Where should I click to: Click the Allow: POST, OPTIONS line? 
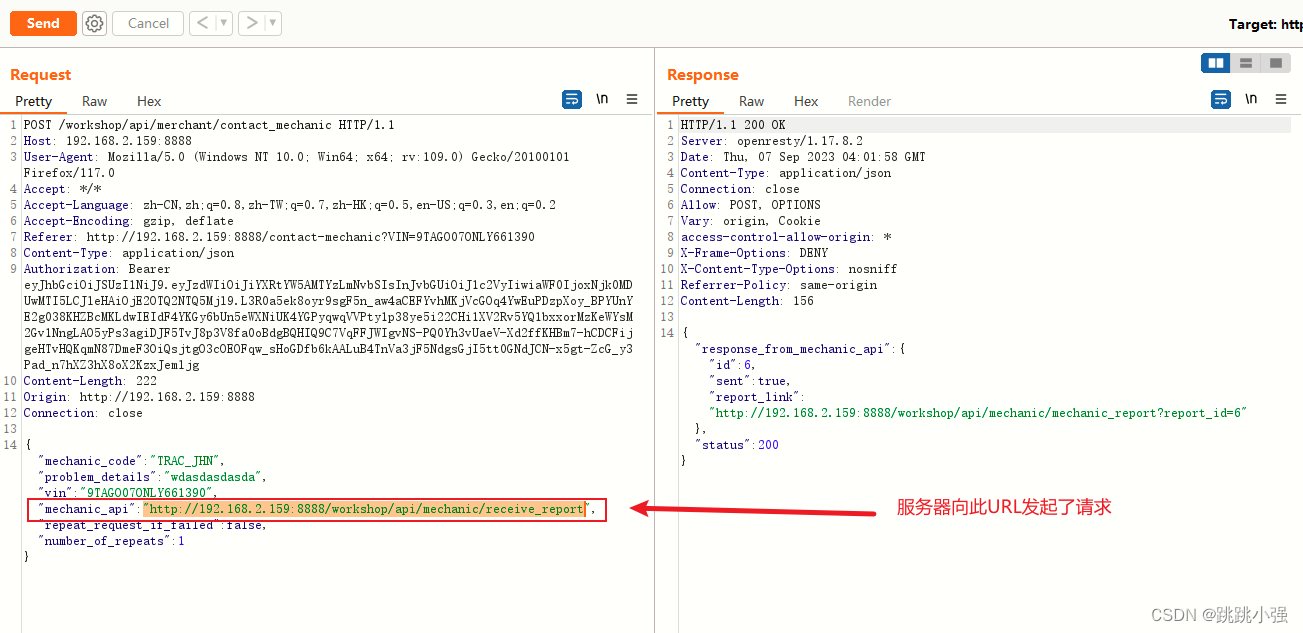click(x=750, y=205)
